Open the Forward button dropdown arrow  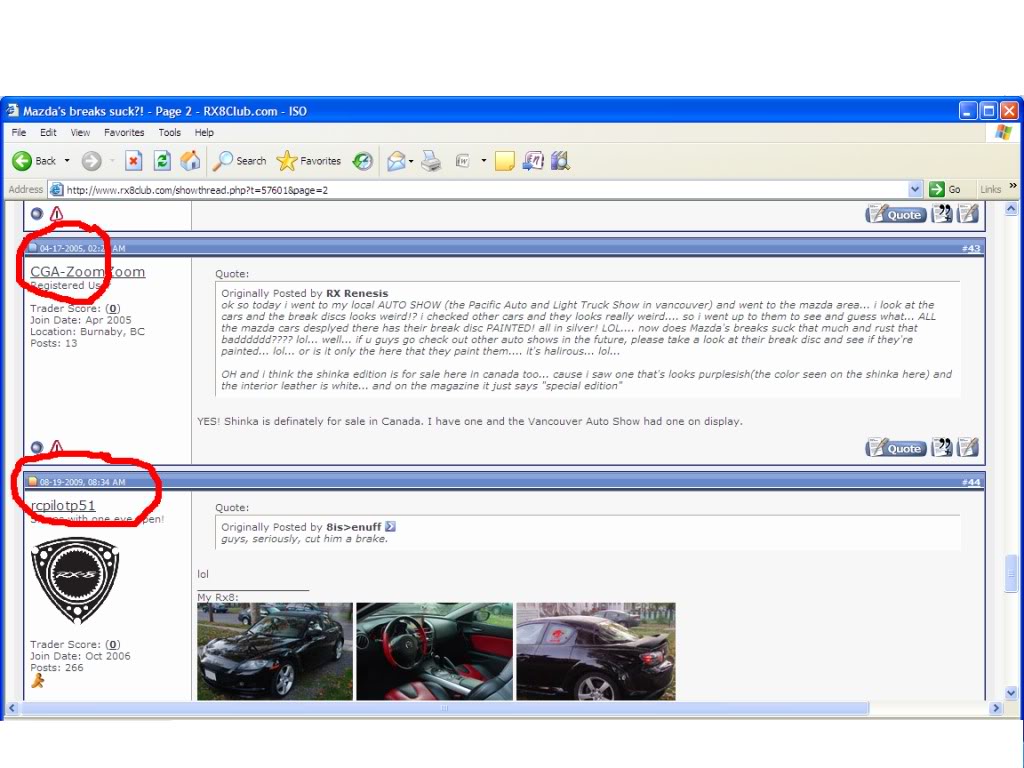coord(112,161)
